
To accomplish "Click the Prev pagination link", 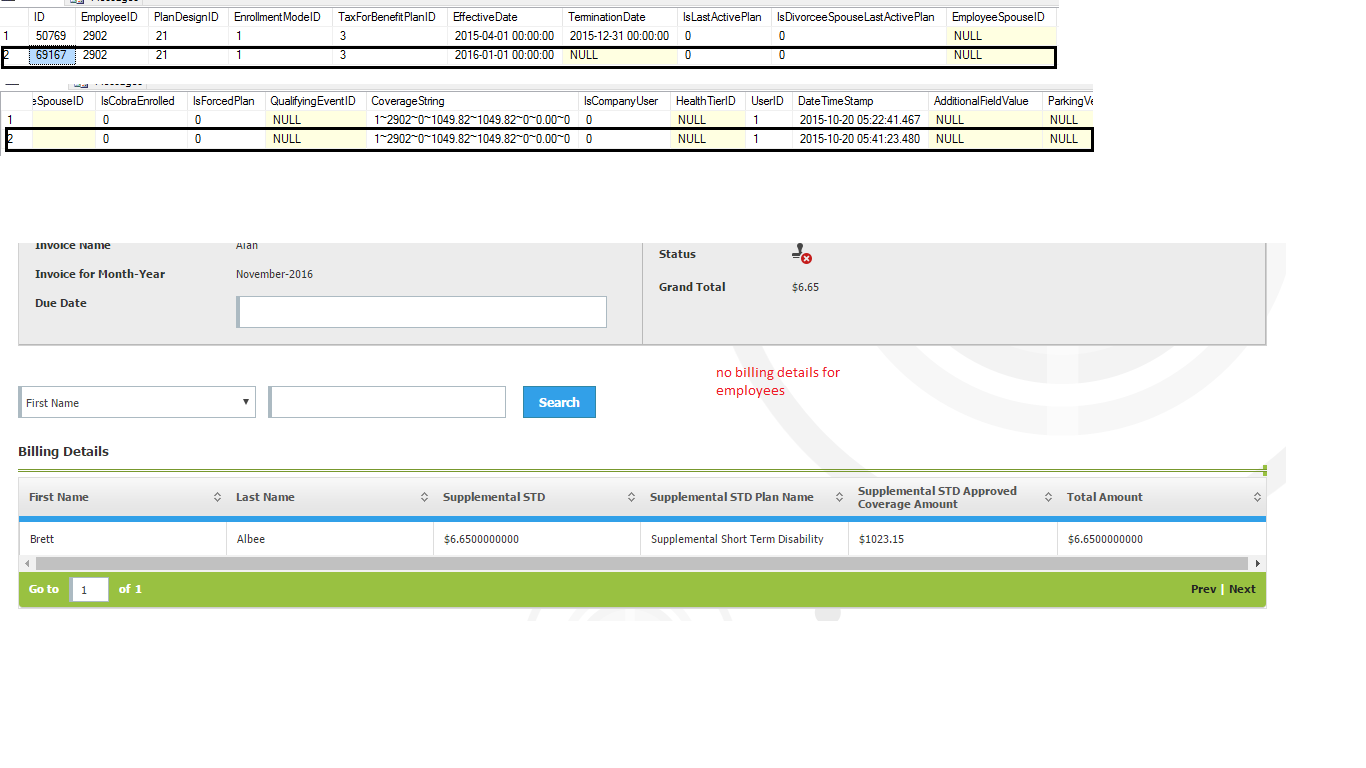I will coord(1203,589).
